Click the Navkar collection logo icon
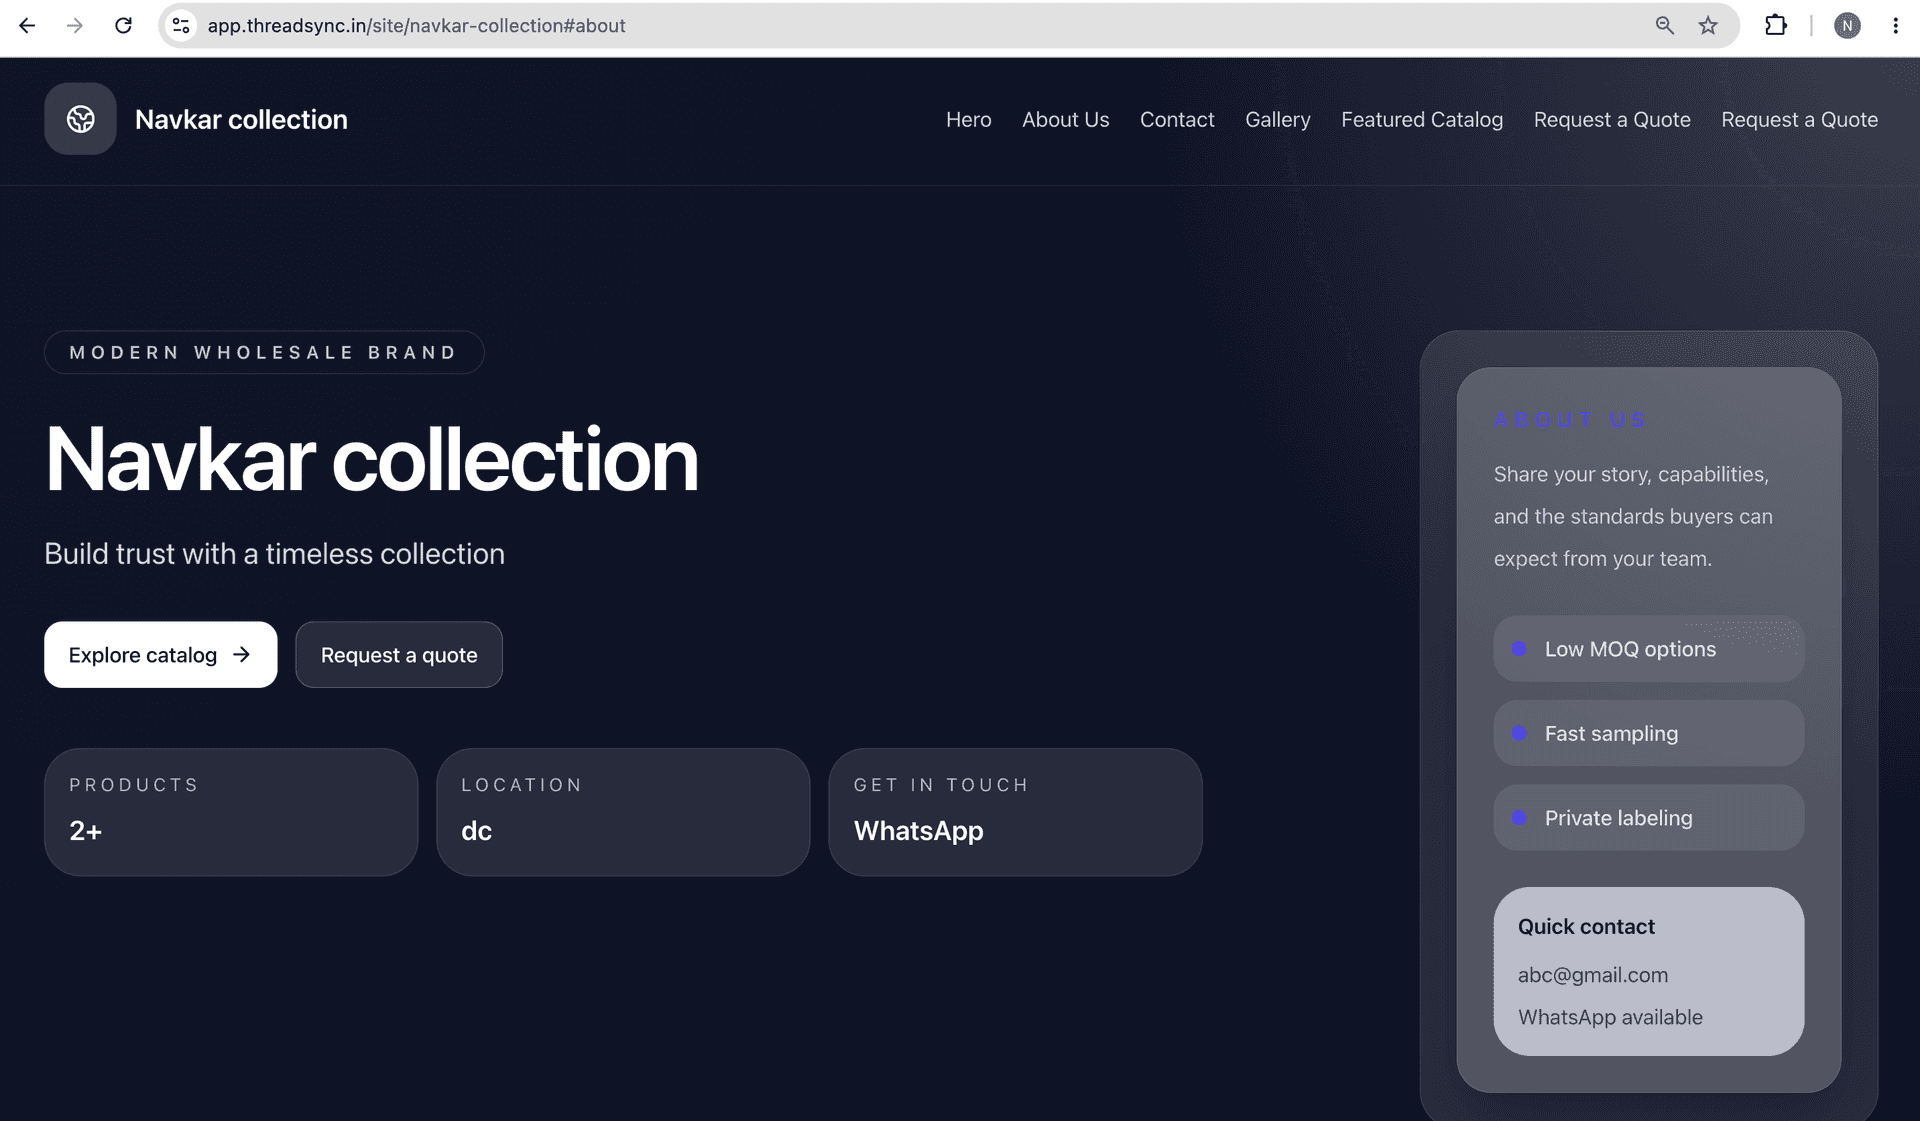The image size is (1920, 1121). coord(80,119)
